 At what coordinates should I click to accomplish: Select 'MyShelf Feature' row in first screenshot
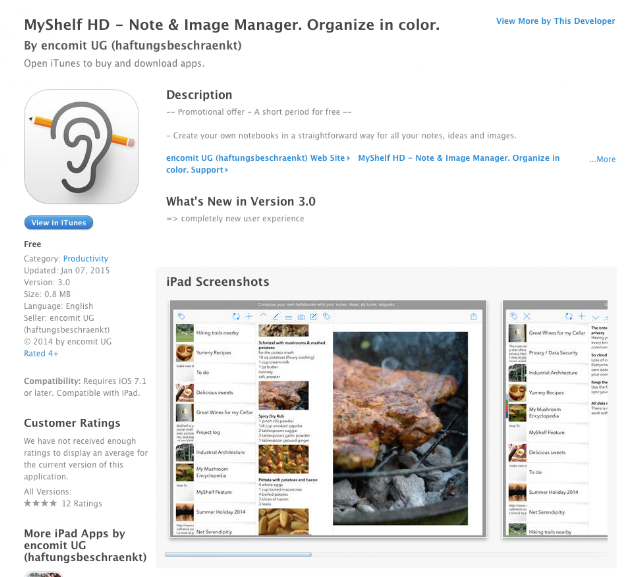[x=215, y=492]
